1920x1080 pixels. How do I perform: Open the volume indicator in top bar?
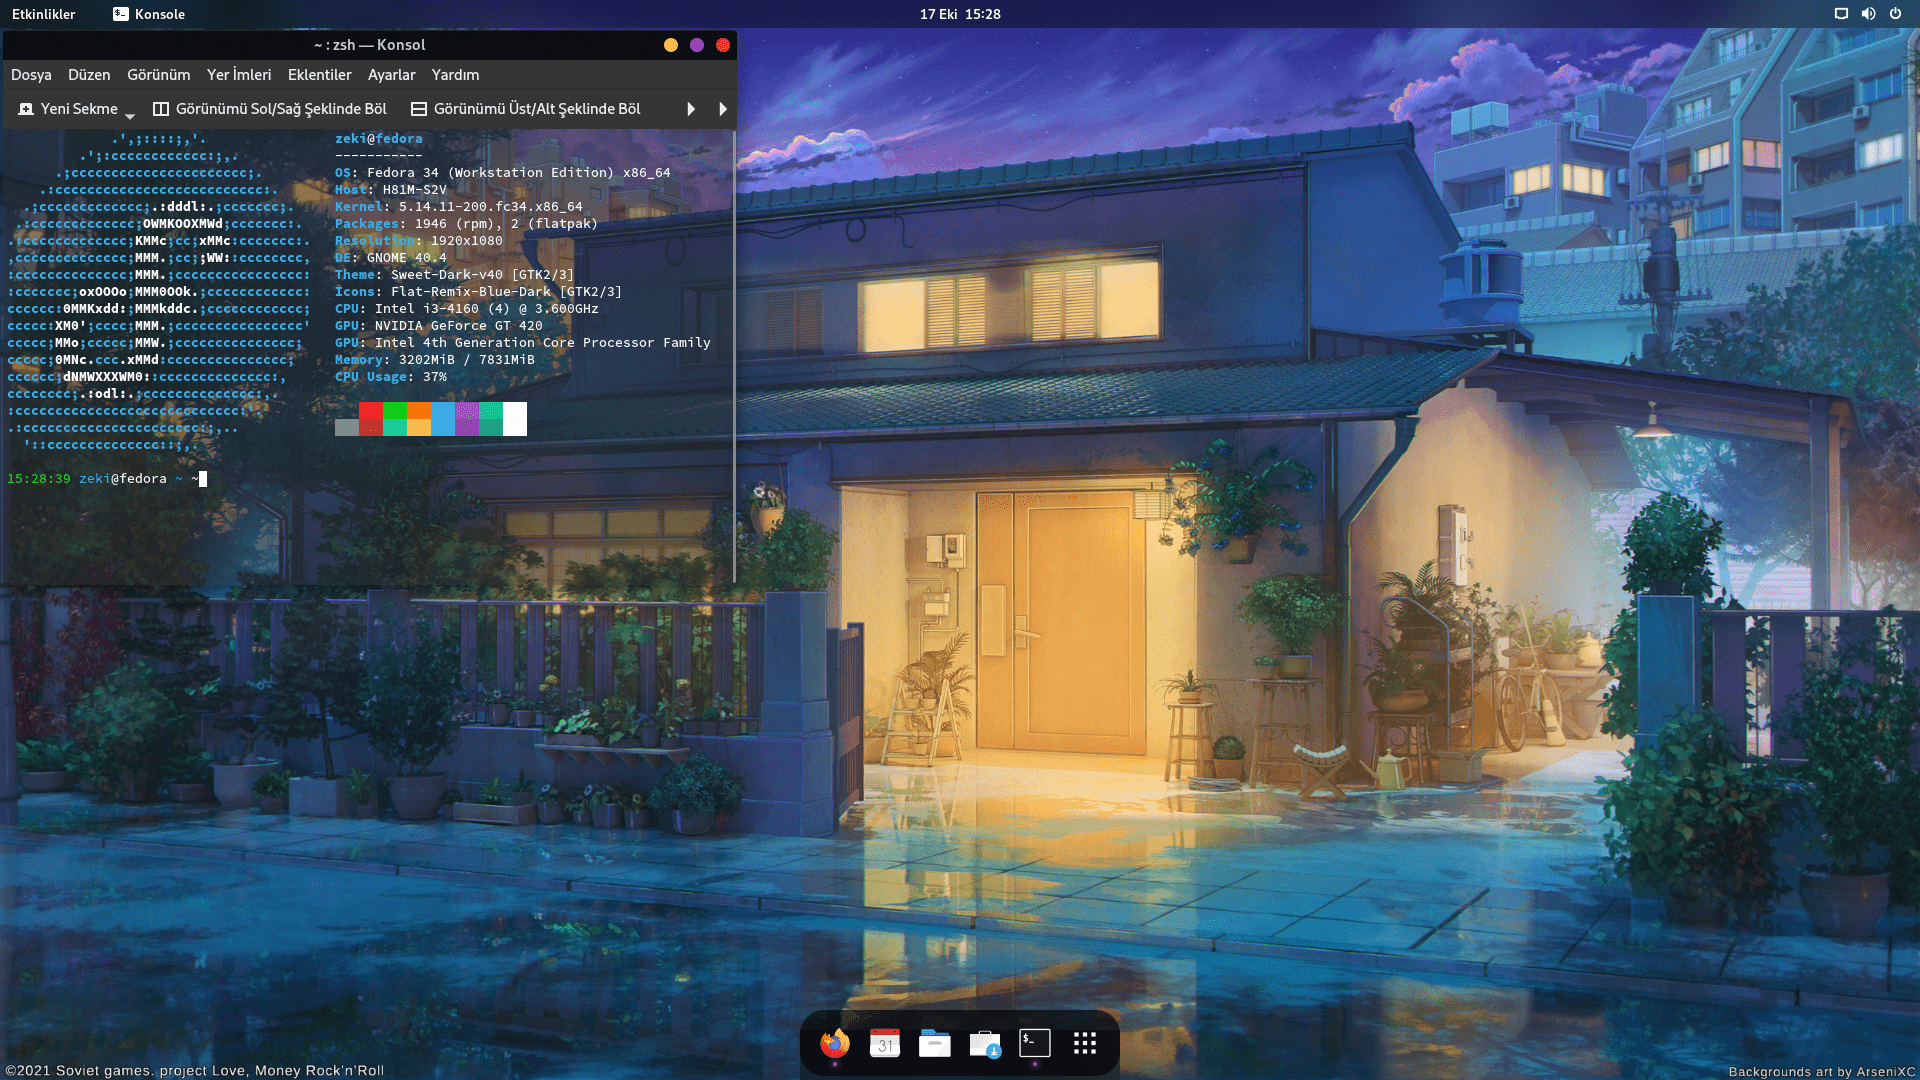[x=1868, y=14]
